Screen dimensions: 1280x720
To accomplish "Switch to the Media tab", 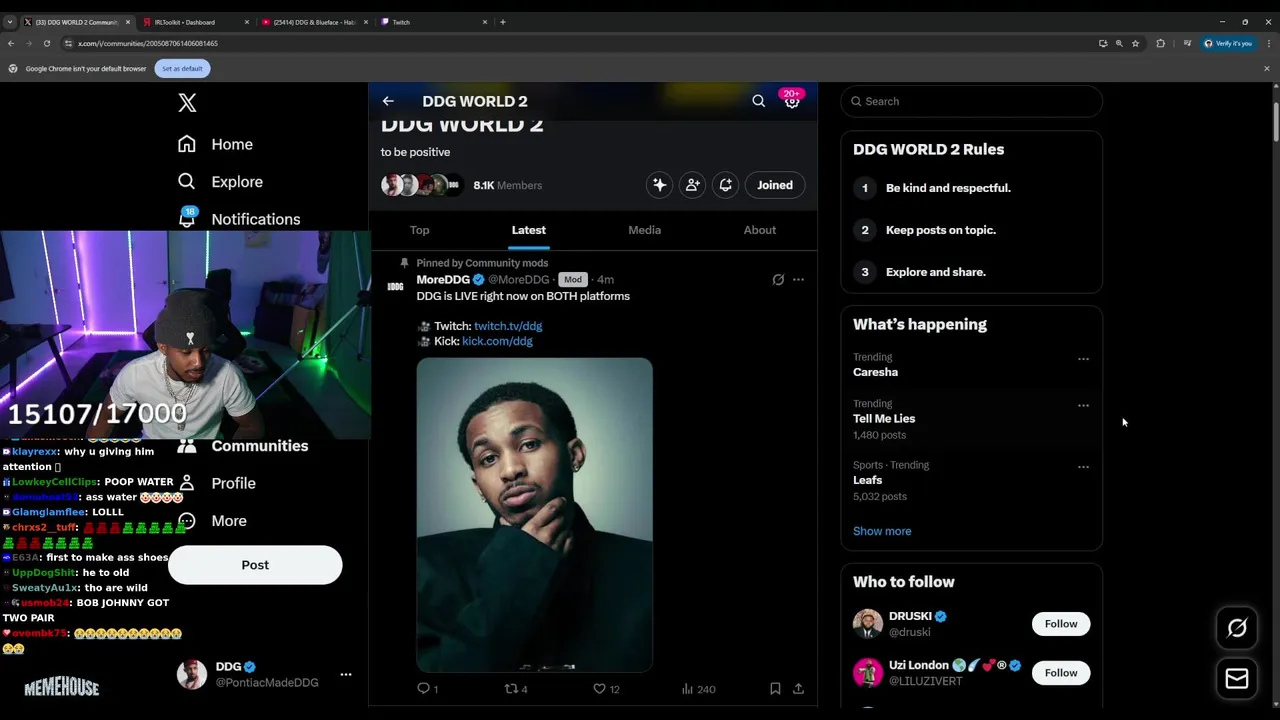I will (x=645, y=230).
